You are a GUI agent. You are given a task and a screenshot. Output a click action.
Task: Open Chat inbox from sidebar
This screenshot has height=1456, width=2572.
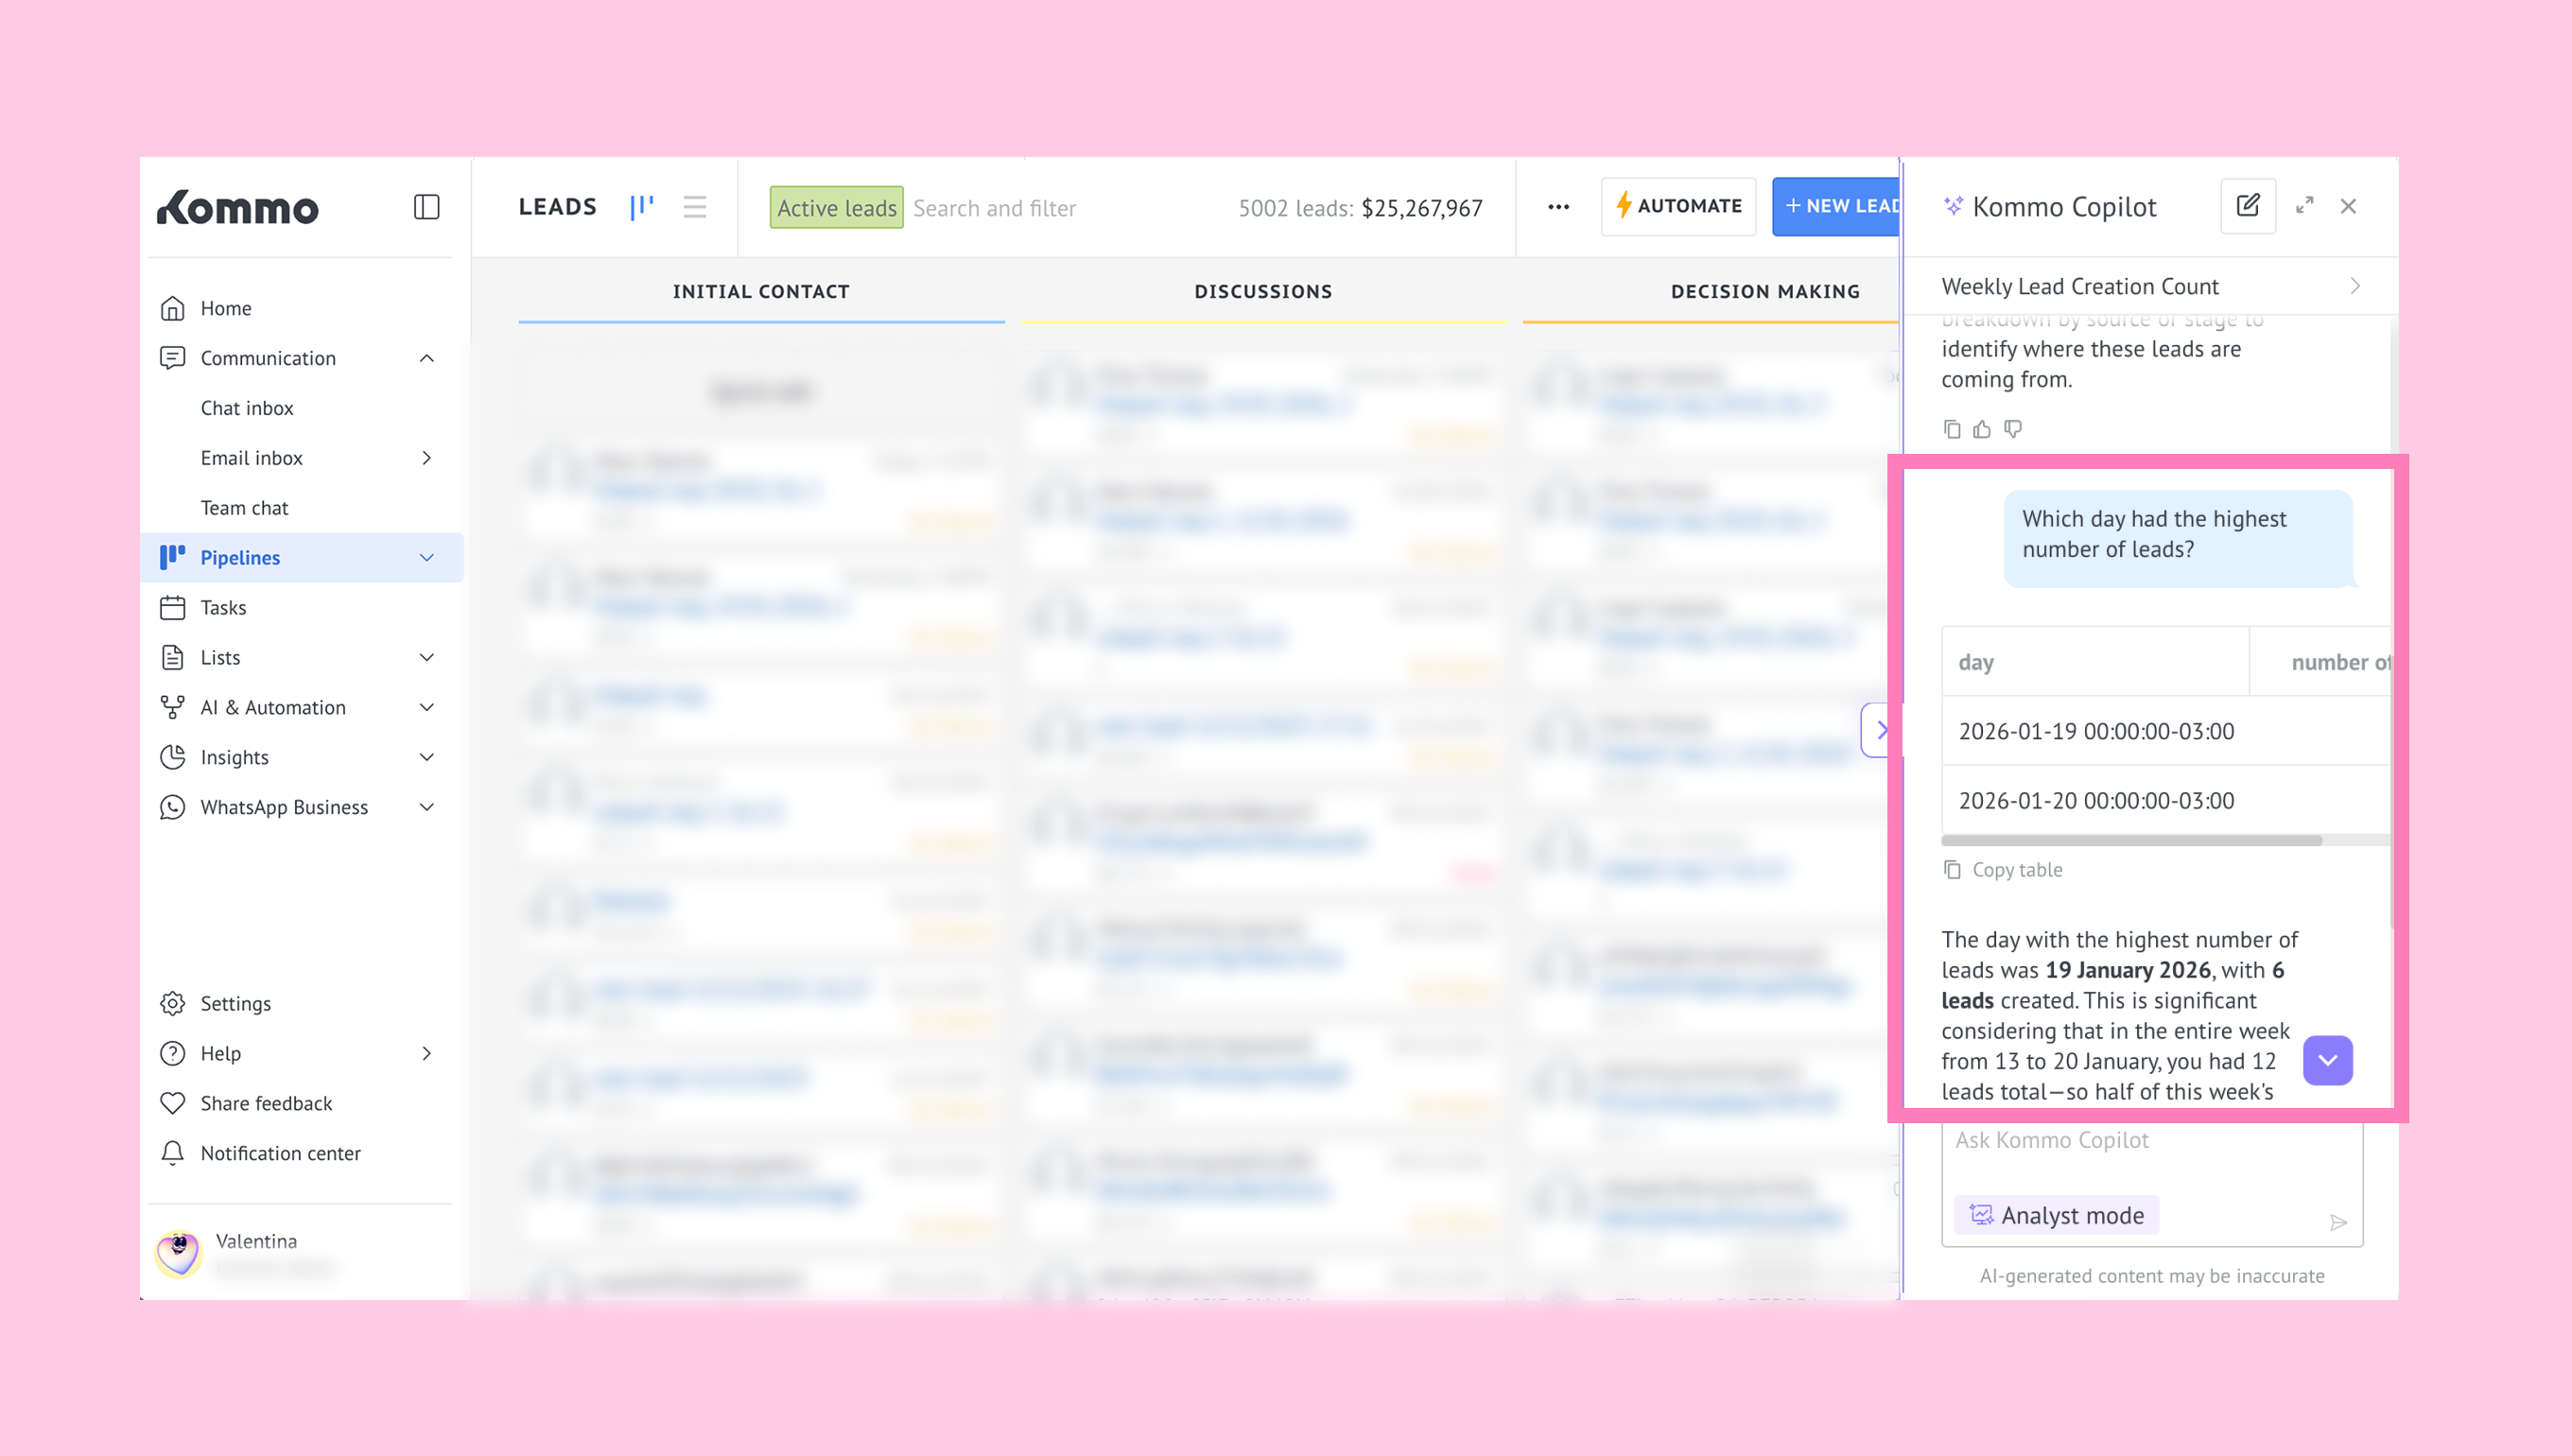pos(246,408)
